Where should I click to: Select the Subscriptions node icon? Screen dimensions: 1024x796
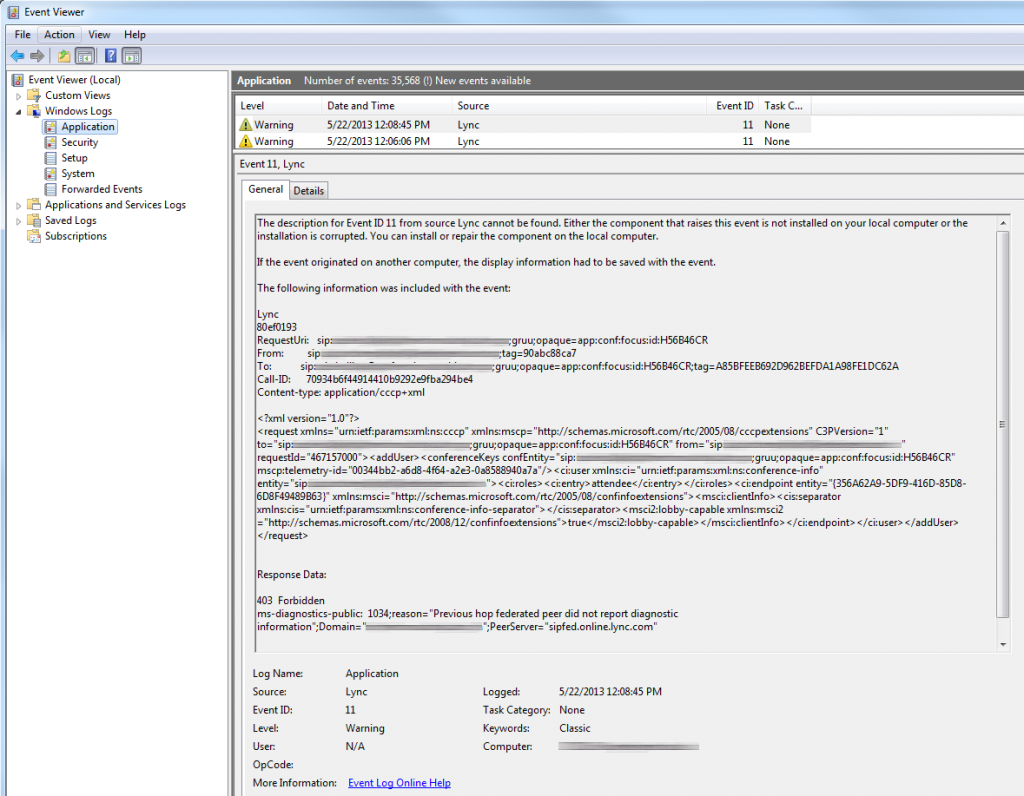[x=35, y=236]
